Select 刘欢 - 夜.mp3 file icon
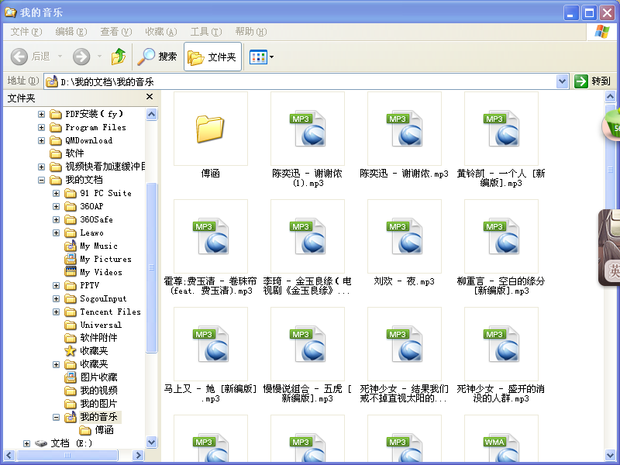 coord(404,236)
